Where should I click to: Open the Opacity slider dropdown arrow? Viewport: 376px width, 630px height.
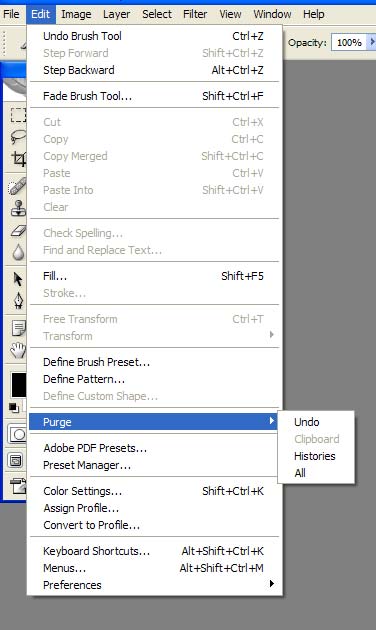pyautogui.click(x=372, y=42)
